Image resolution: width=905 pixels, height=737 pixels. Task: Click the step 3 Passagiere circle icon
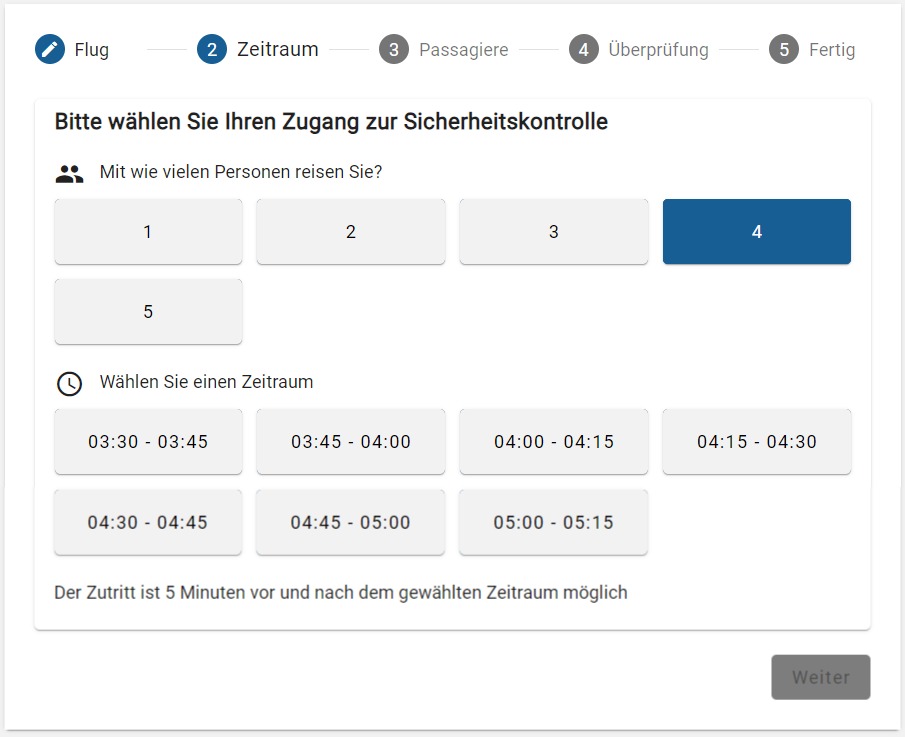pyautogui.click(x=394, y=49)
